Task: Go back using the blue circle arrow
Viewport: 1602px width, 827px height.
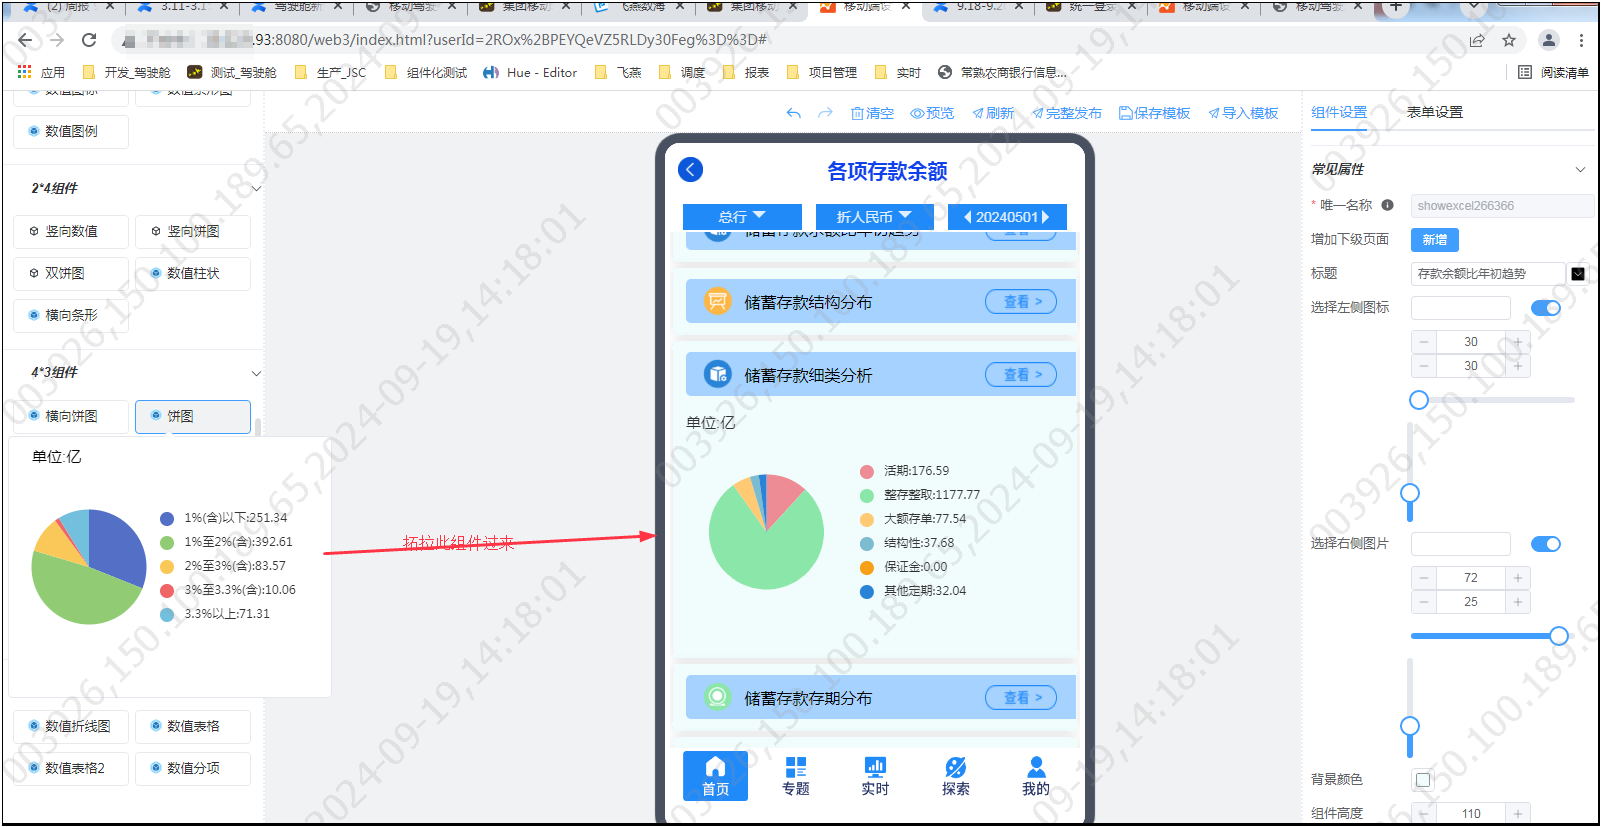Action: coord(691,170)
